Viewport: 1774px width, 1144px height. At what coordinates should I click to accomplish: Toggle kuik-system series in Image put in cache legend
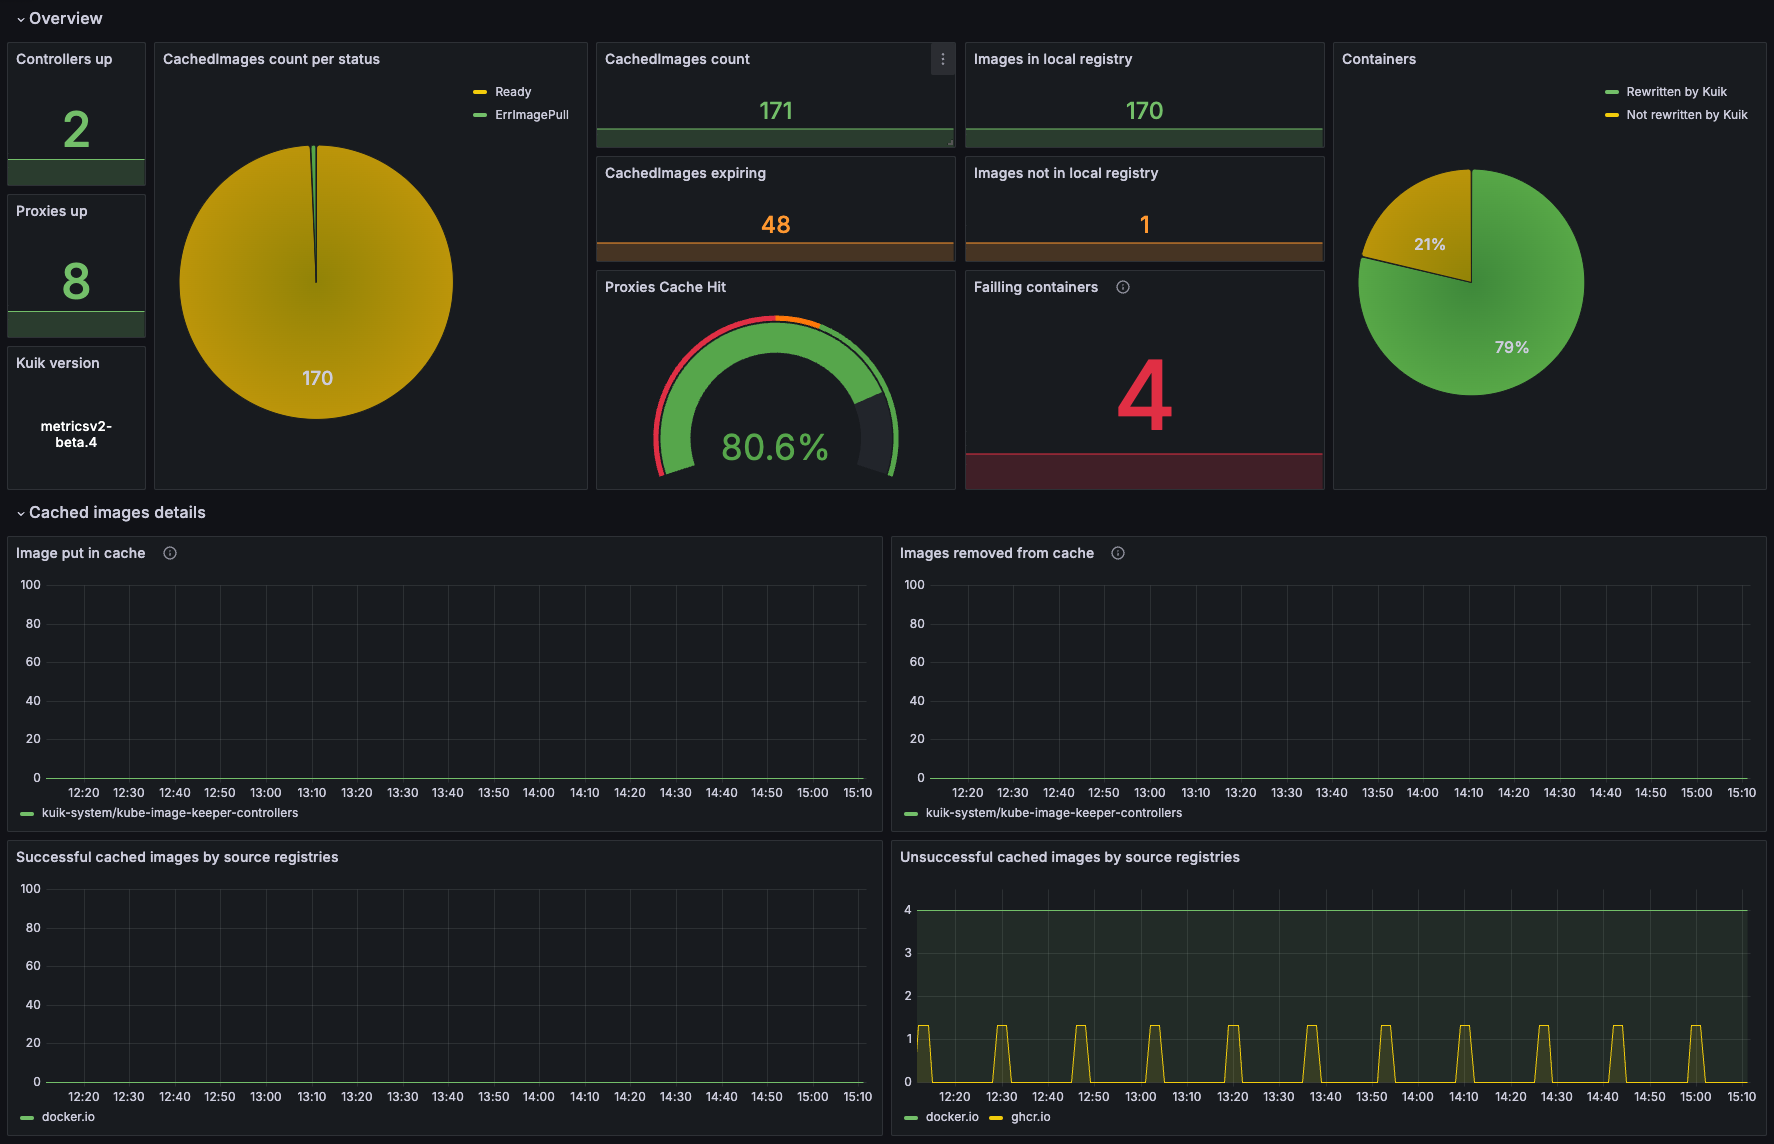point(170,813)
